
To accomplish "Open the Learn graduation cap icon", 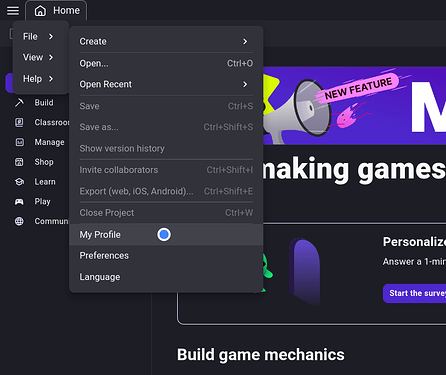I will [x=19, y=182].
